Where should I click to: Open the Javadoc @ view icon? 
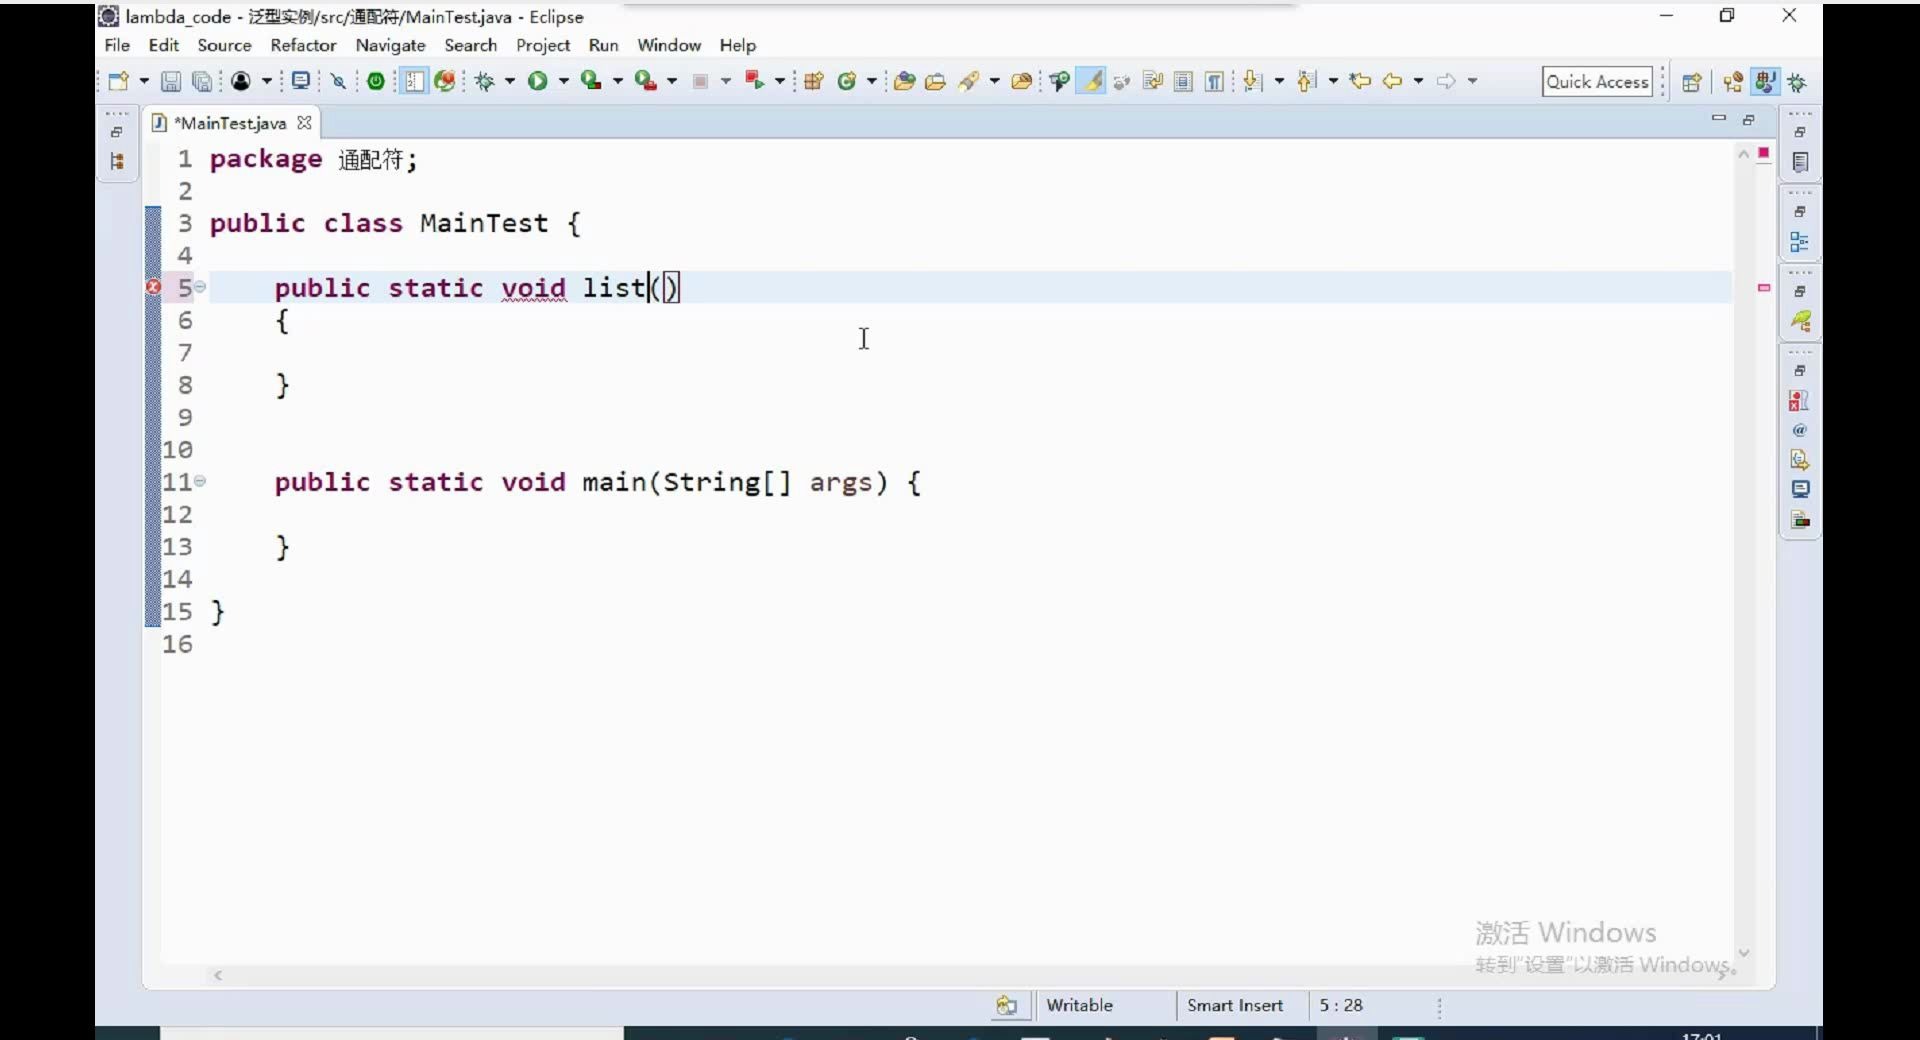click(1800, 430)
